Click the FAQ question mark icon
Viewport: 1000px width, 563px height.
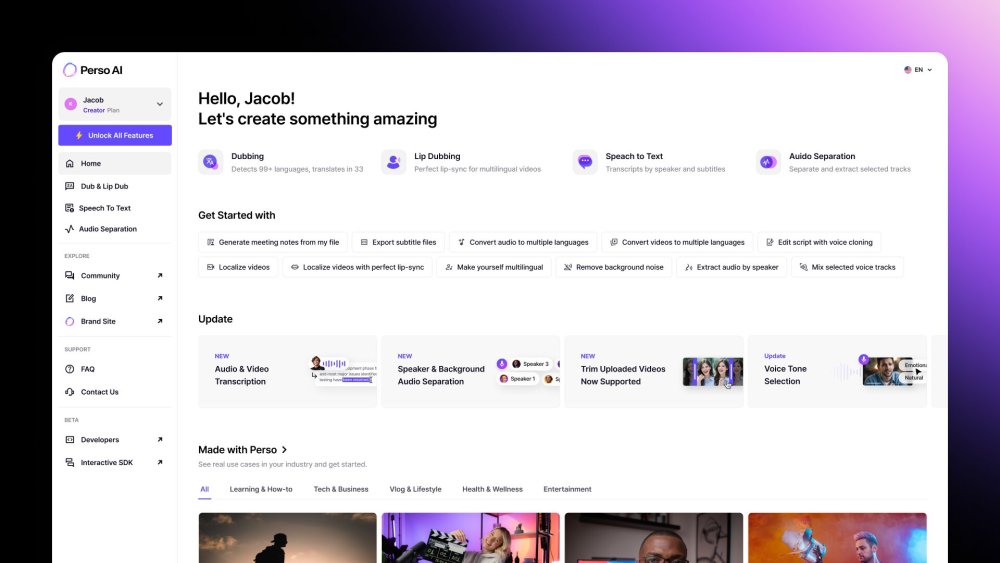point(70,369)
